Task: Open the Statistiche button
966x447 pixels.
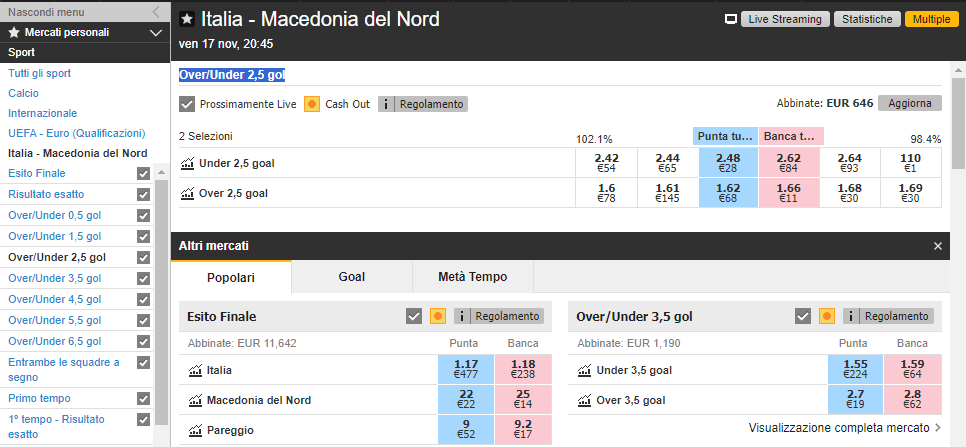Action: tap(867, 19)
